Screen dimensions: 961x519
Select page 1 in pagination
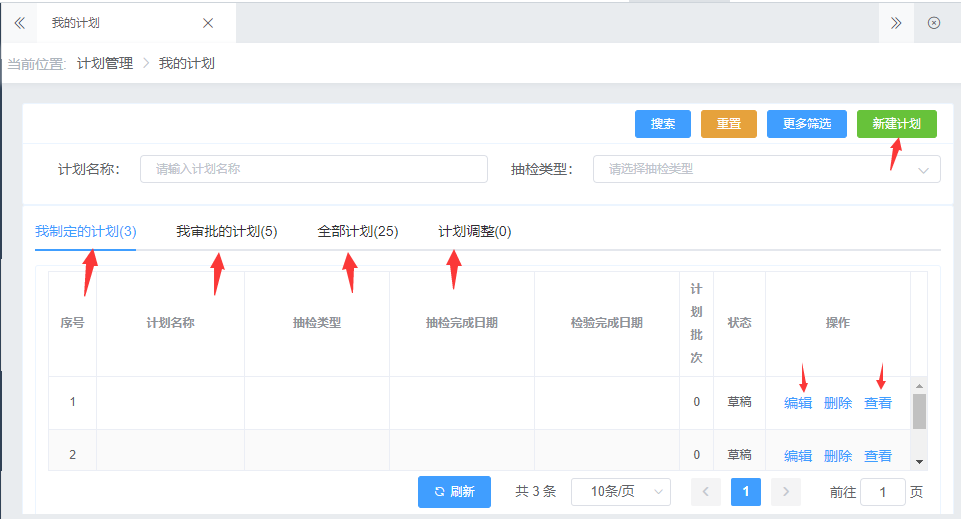pos(746,491)
